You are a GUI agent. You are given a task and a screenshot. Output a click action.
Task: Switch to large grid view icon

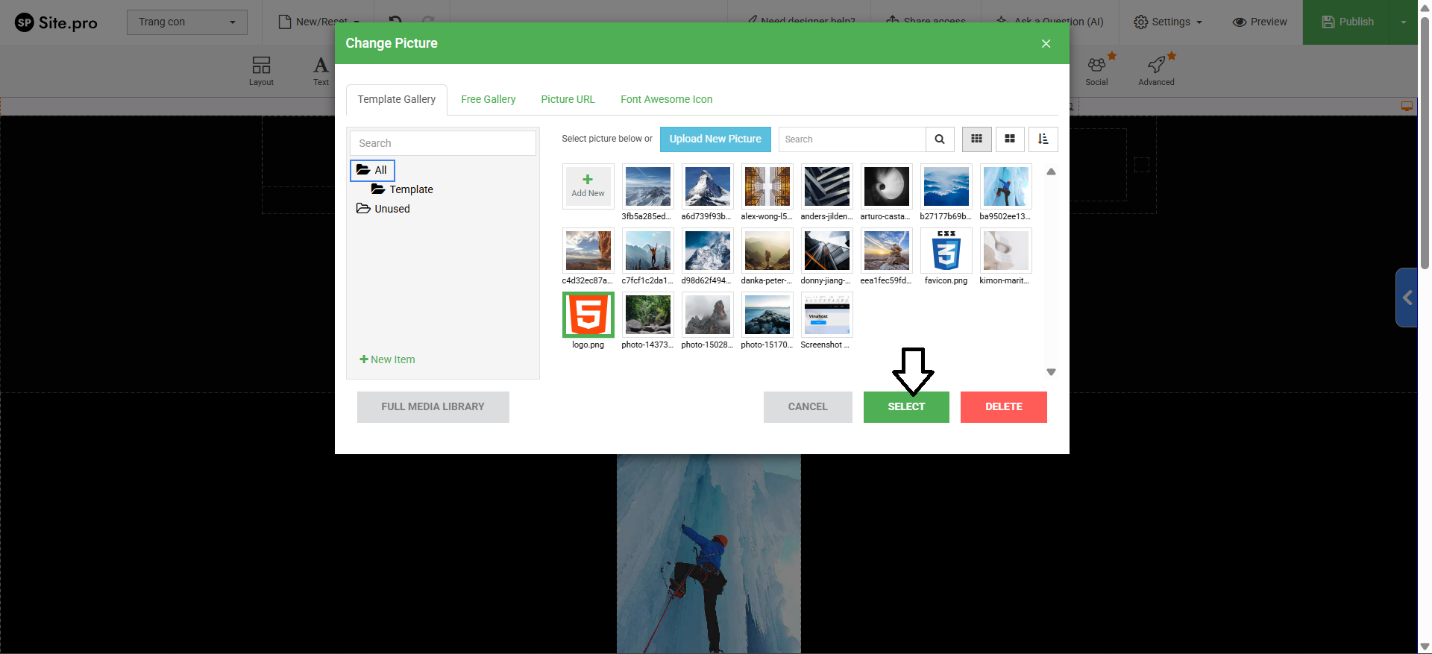(1010, 139)
